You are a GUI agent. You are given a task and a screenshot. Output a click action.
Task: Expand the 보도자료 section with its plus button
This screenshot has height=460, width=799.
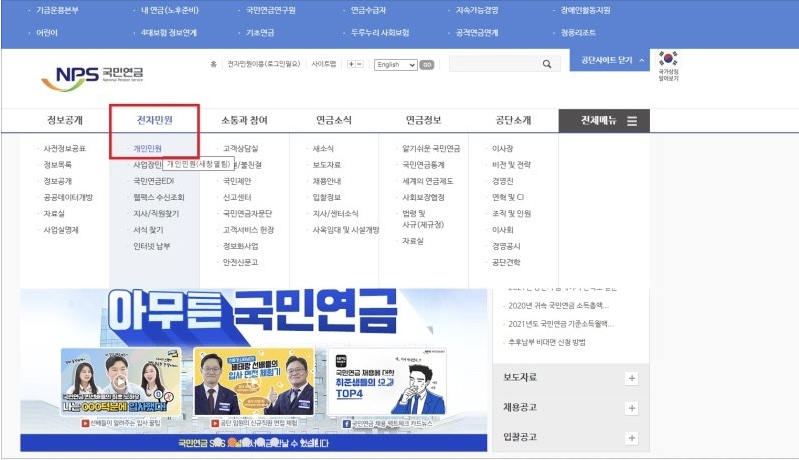point(632,378)
